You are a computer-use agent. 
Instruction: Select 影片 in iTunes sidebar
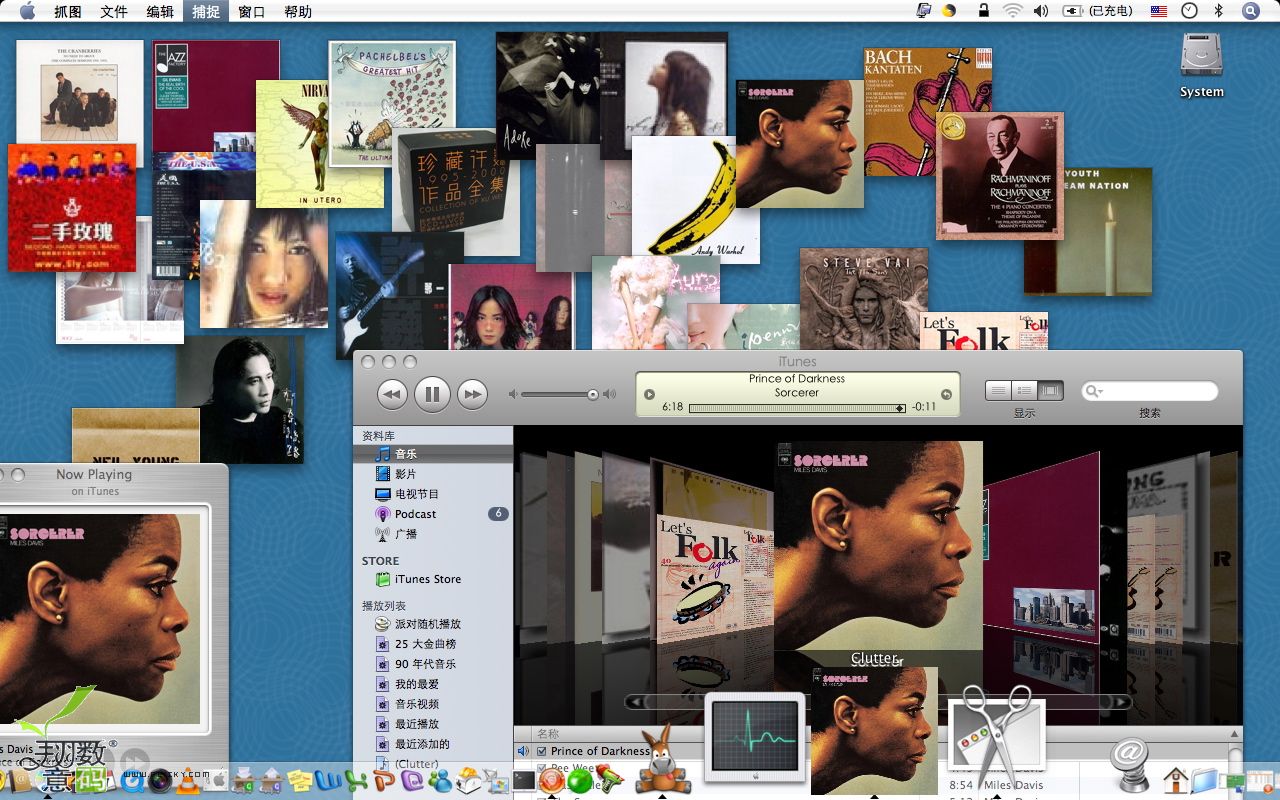pos(433,474)
